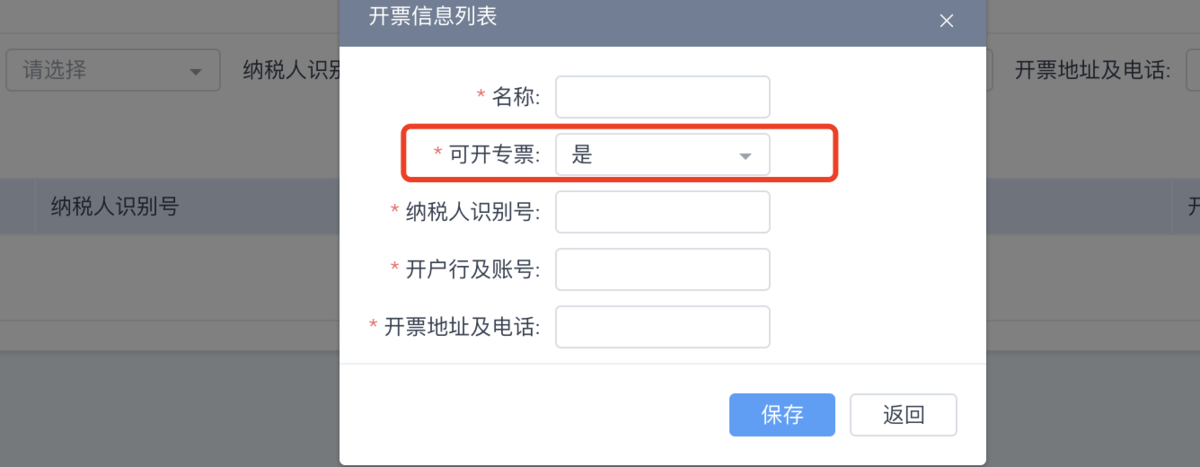Click the blue 保存 button

[x=782, y=415]
